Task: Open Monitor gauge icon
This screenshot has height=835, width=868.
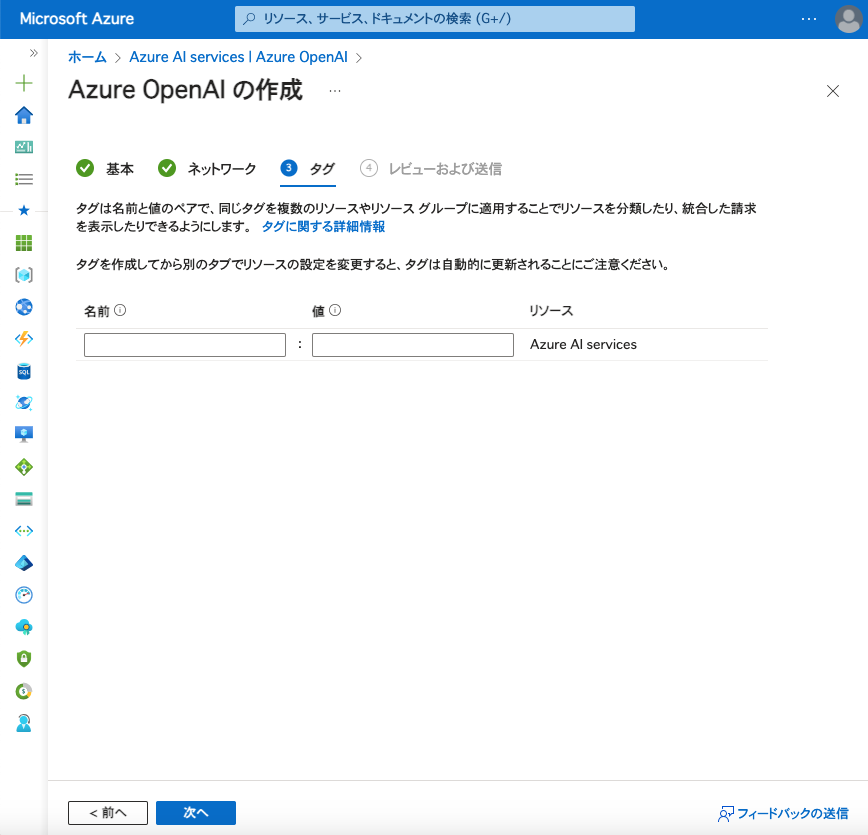Action: [x=24, y=595]
